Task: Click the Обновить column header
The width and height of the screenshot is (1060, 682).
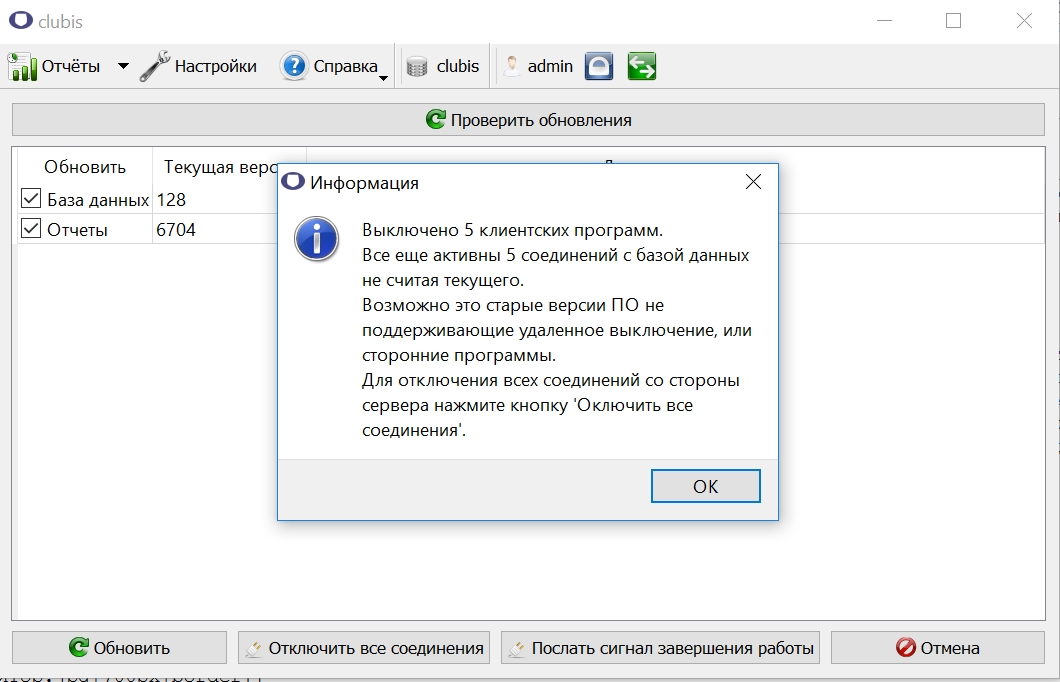Action: [85, 167]
